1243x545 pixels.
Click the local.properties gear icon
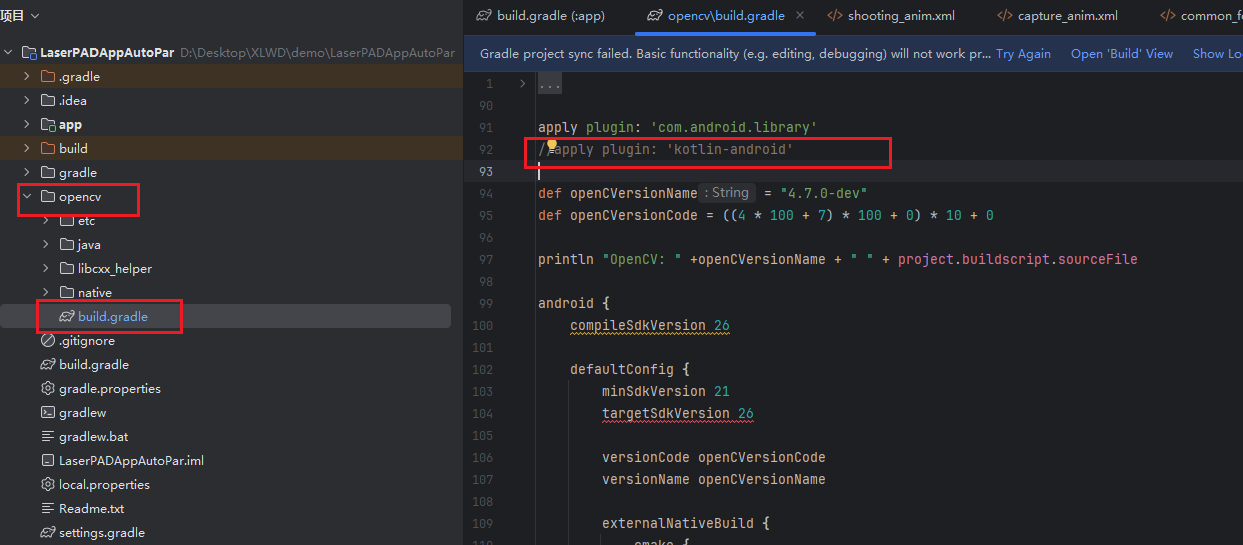[48, 484]
